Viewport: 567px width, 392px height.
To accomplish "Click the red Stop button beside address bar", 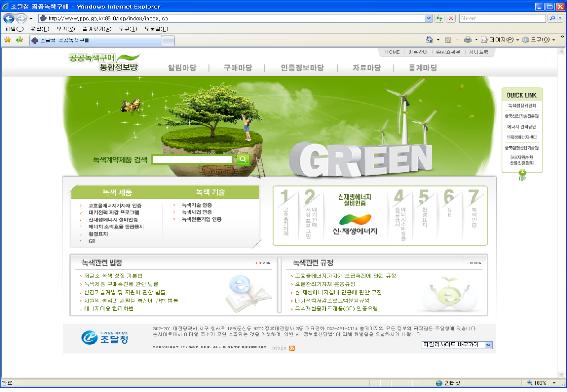I will [x=451, y=18].
